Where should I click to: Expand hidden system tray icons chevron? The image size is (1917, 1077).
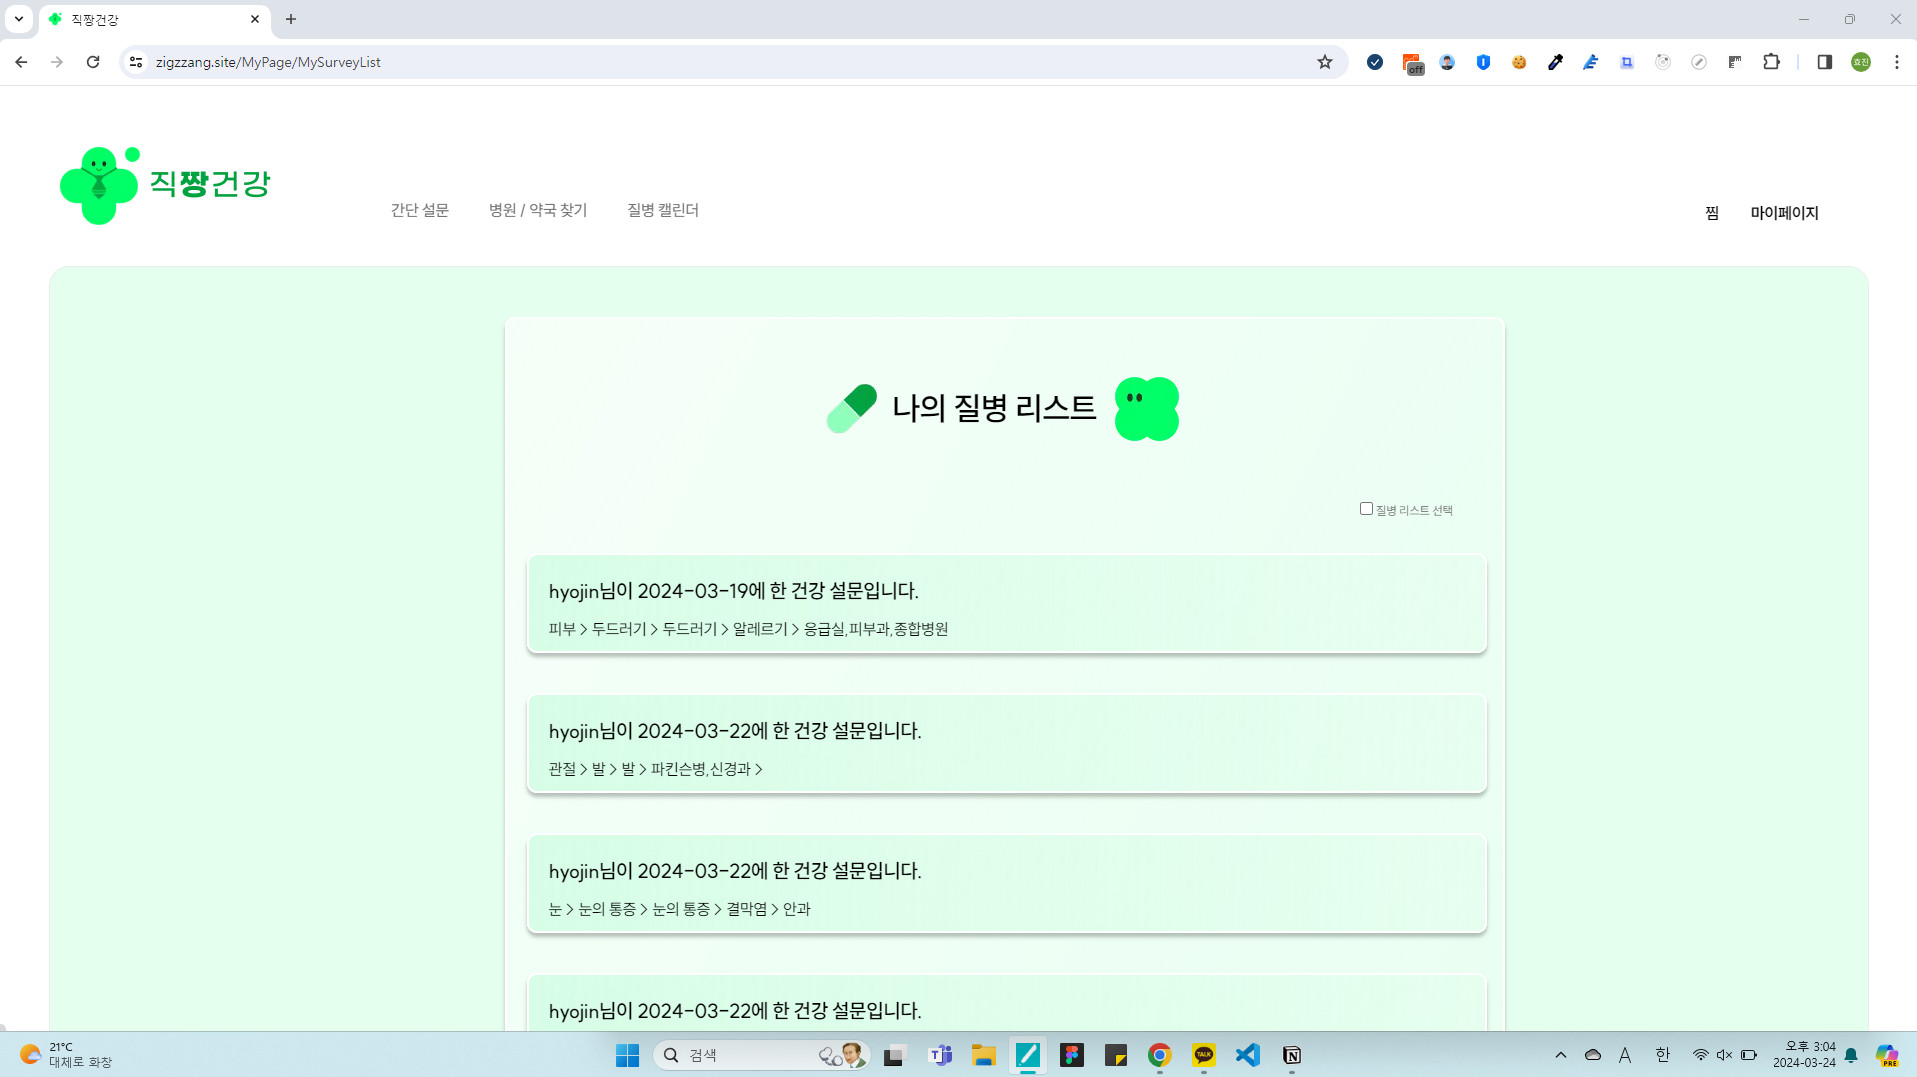pyautogui.click(x=1560, y=1055)
